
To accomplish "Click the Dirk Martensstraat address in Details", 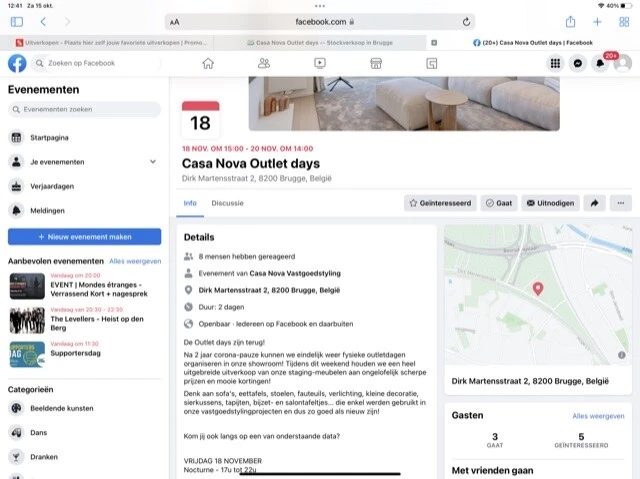I will pos(269,290).
